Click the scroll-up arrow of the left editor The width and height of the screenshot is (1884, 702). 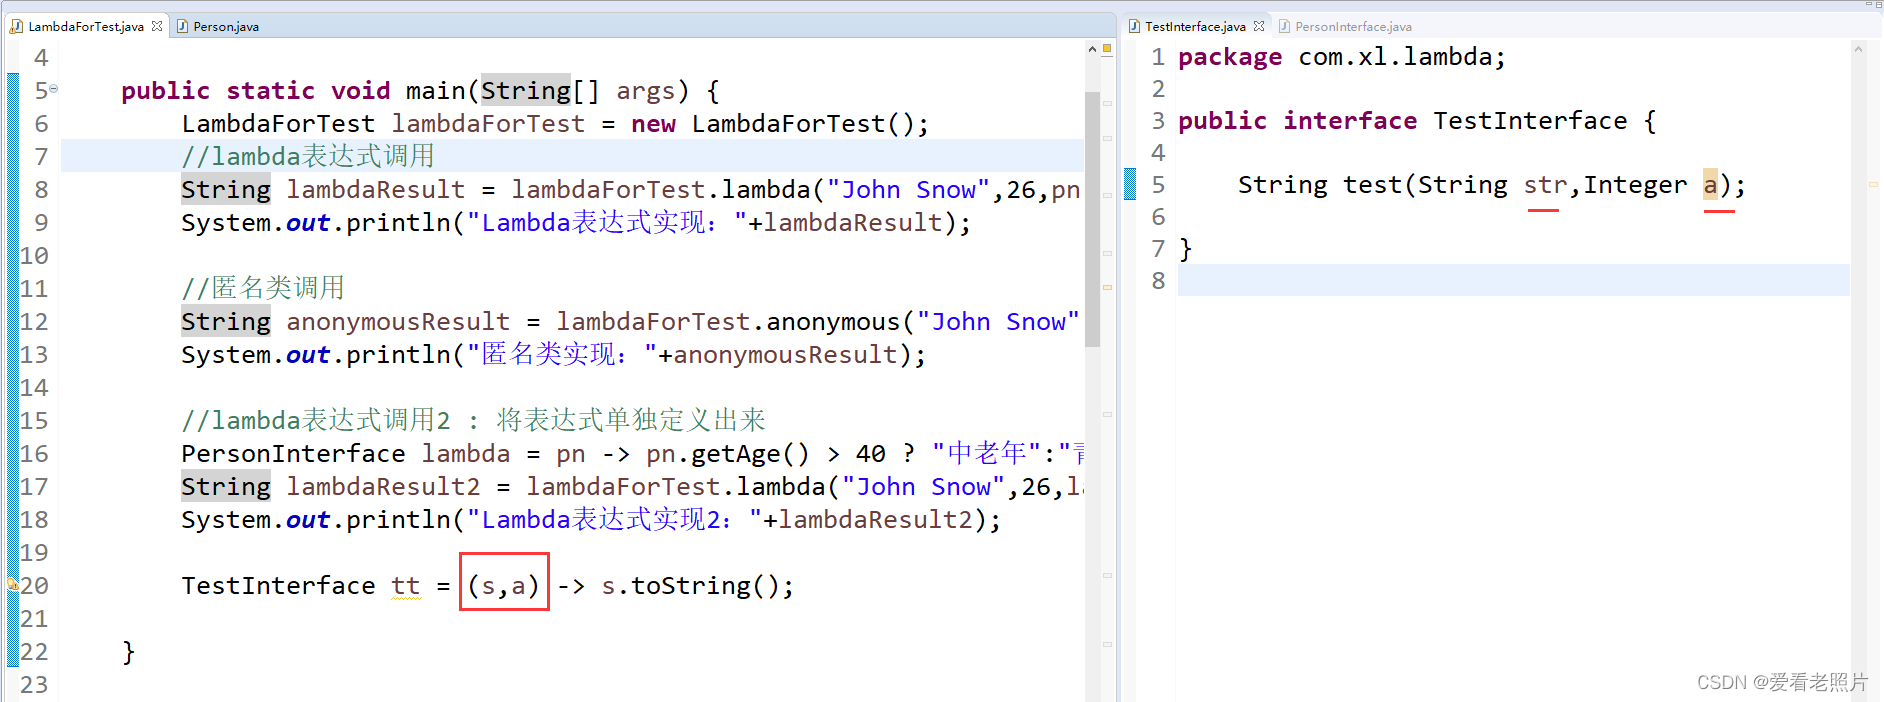point(1092,49)
